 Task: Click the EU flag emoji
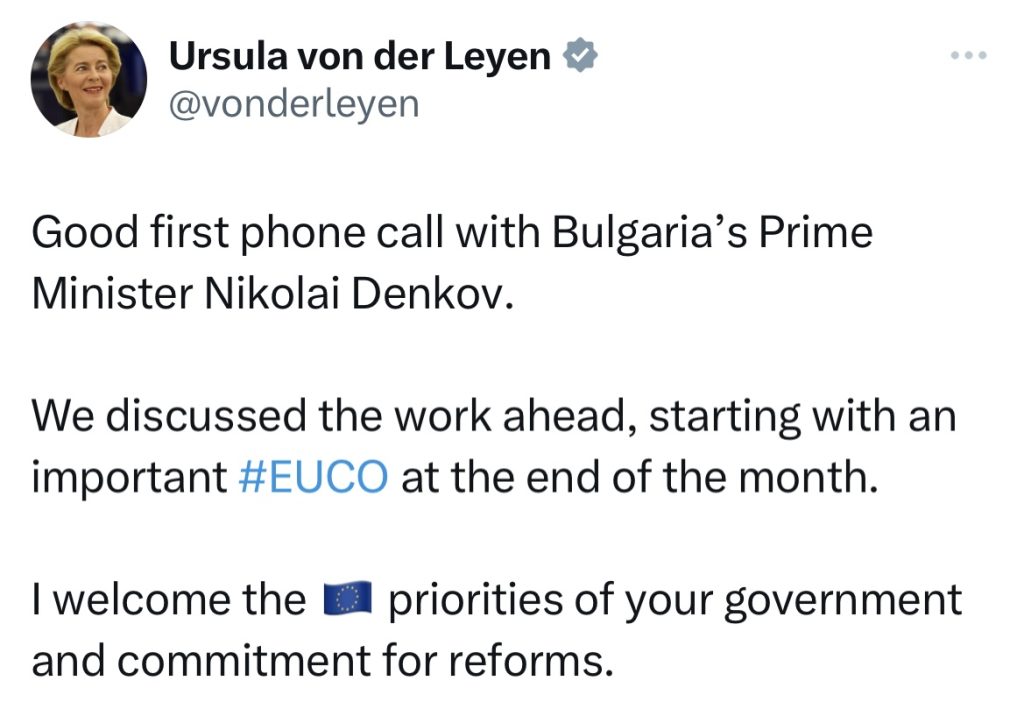pyautogui.click(x=347, y=600)
